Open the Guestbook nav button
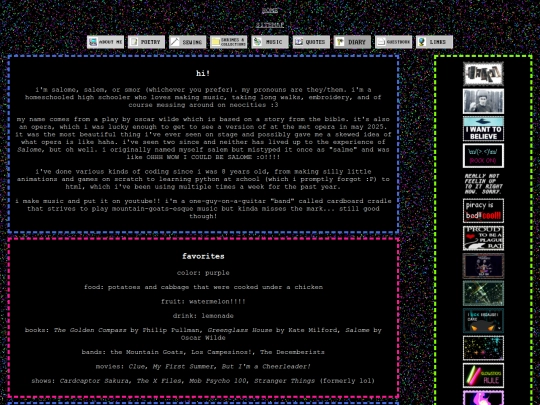This screenshot has width=540, height=405. point(393,42)
